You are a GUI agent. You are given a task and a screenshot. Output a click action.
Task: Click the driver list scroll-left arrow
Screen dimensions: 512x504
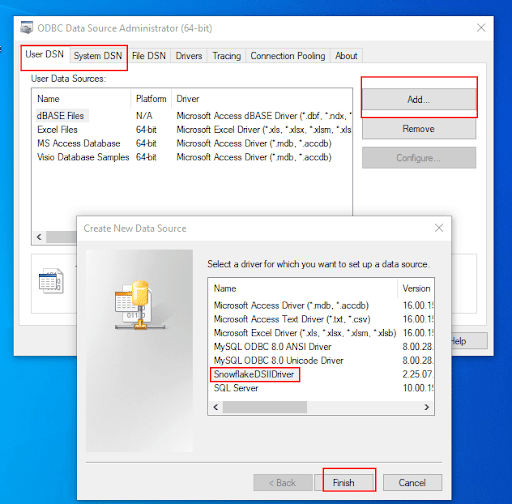point(216,407)
